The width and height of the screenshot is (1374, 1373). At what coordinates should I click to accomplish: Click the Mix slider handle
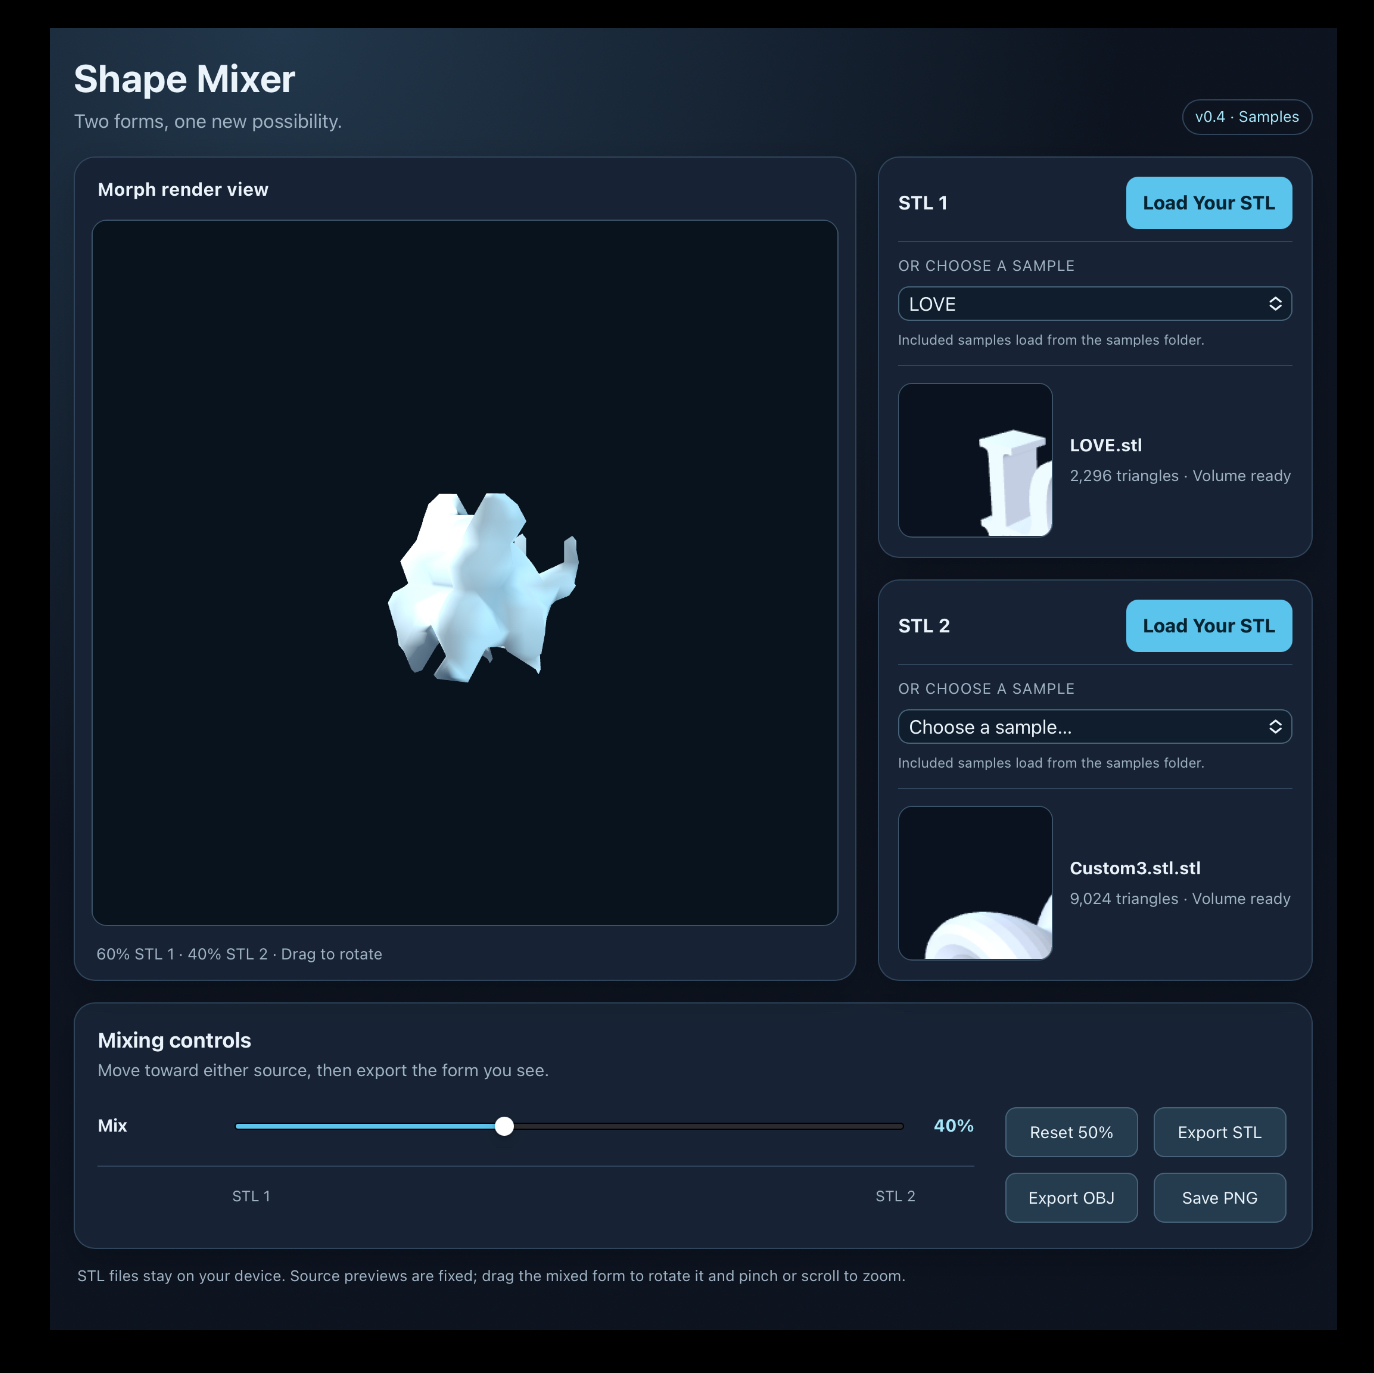[x=505, y=1126]
